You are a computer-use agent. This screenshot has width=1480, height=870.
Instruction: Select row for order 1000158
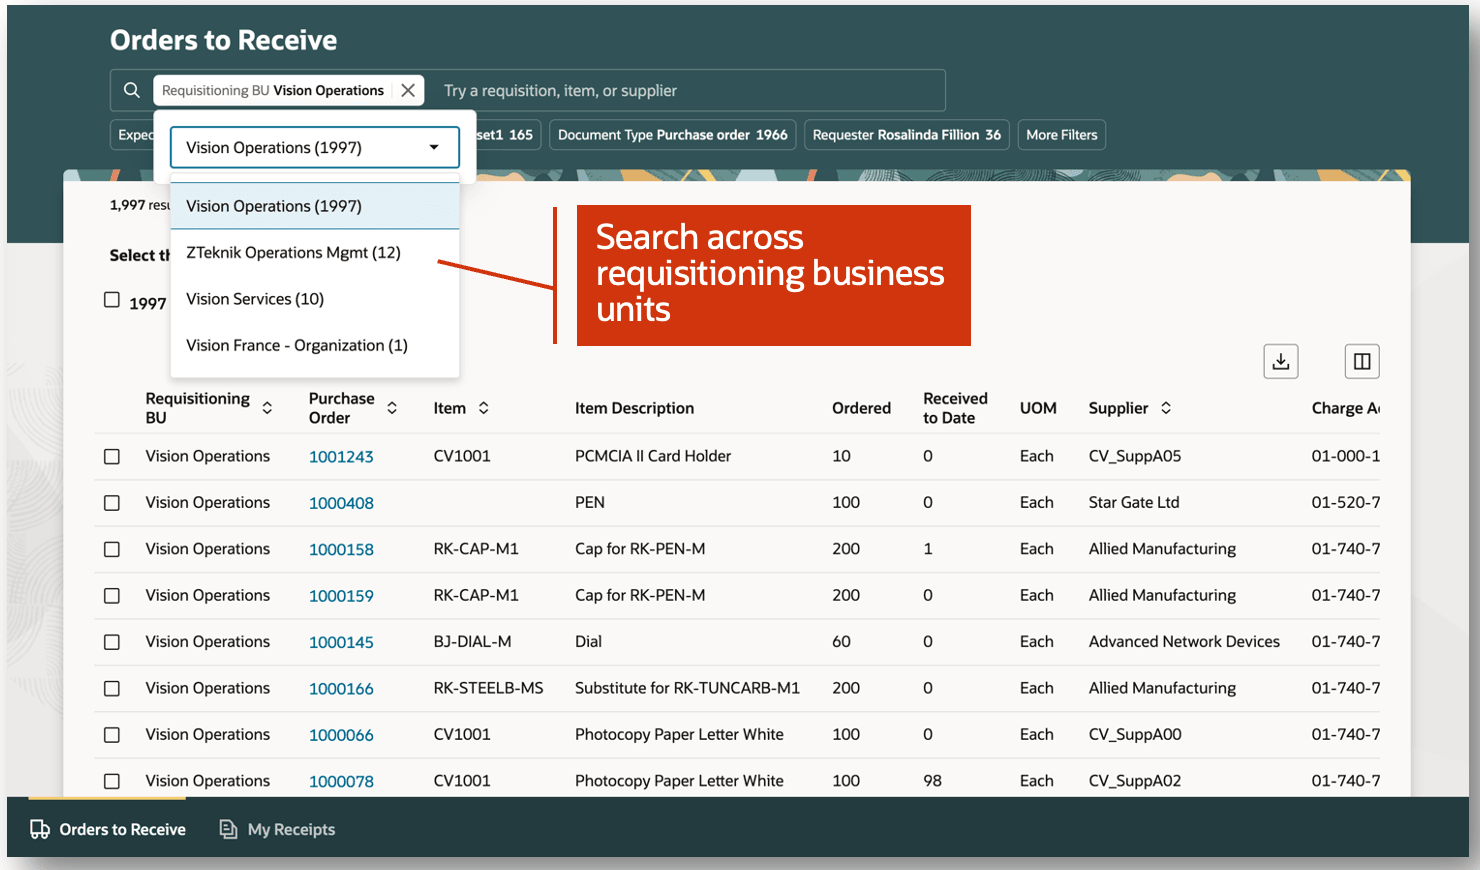(x=112, y=549)
